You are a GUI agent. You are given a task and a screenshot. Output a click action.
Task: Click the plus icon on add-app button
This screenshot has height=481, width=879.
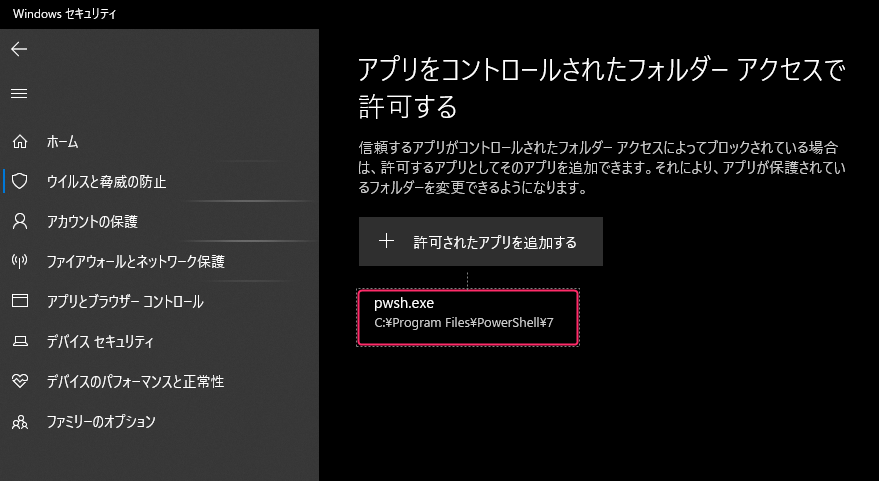pos(386,242)
